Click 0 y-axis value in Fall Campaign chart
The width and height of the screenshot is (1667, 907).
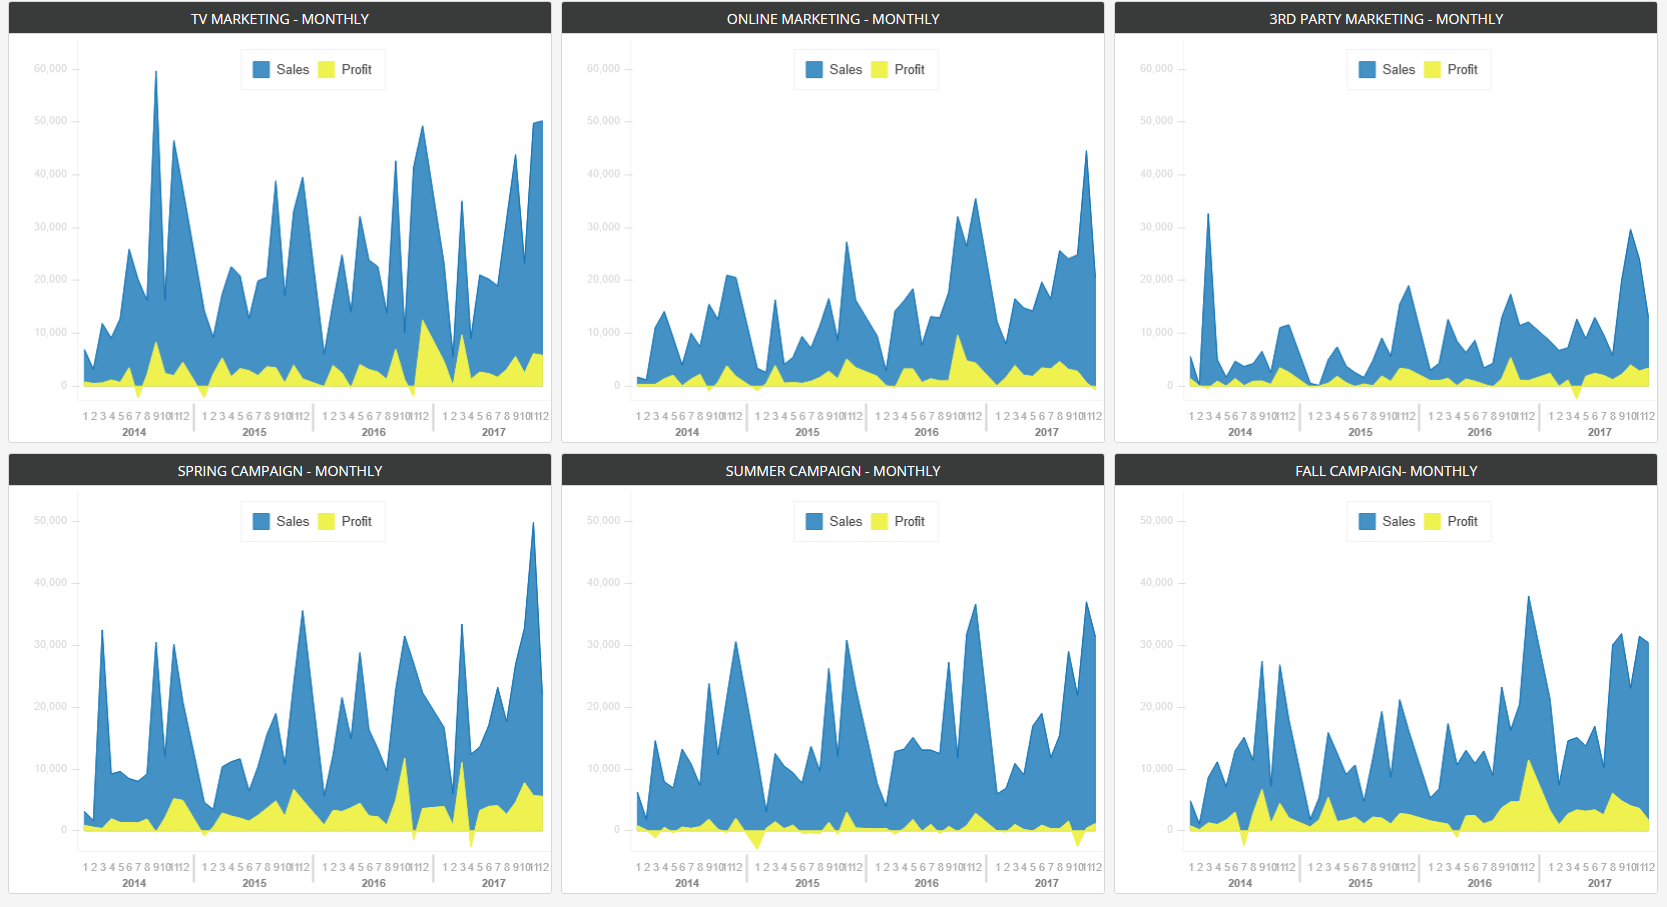(1170, 830)
